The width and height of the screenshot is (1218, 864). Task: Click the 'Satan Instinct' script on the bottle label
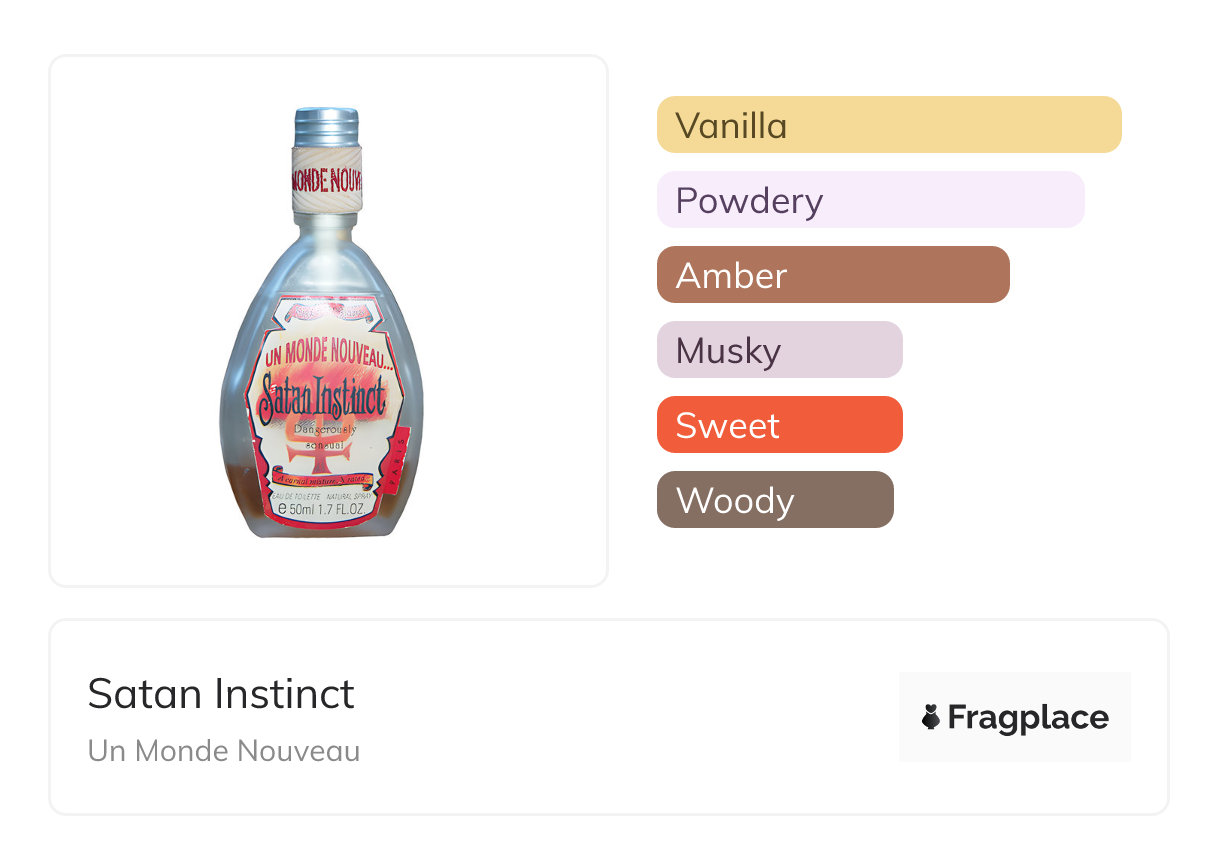(x=323, y=398)
